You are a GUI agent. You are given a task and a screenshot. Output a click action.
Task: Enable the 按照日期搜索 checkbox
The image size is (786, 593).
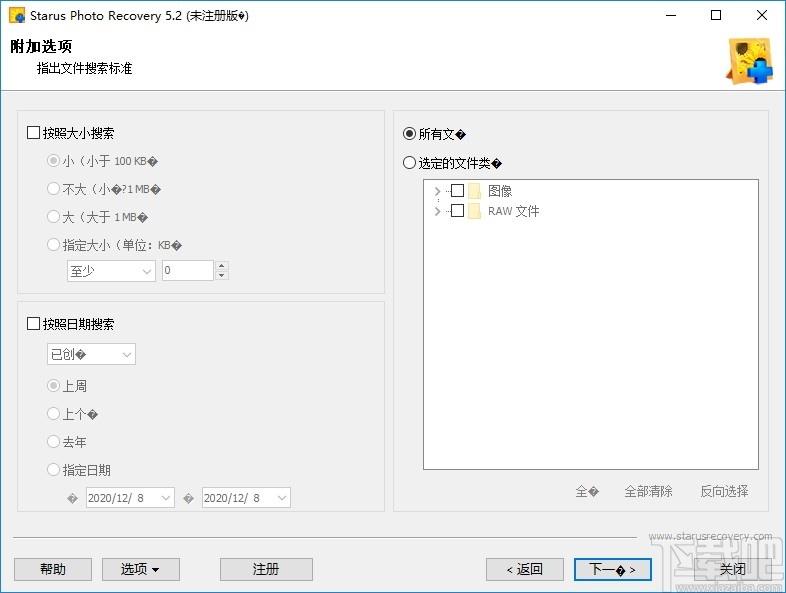pyautogui.click(x=33, y=324)
